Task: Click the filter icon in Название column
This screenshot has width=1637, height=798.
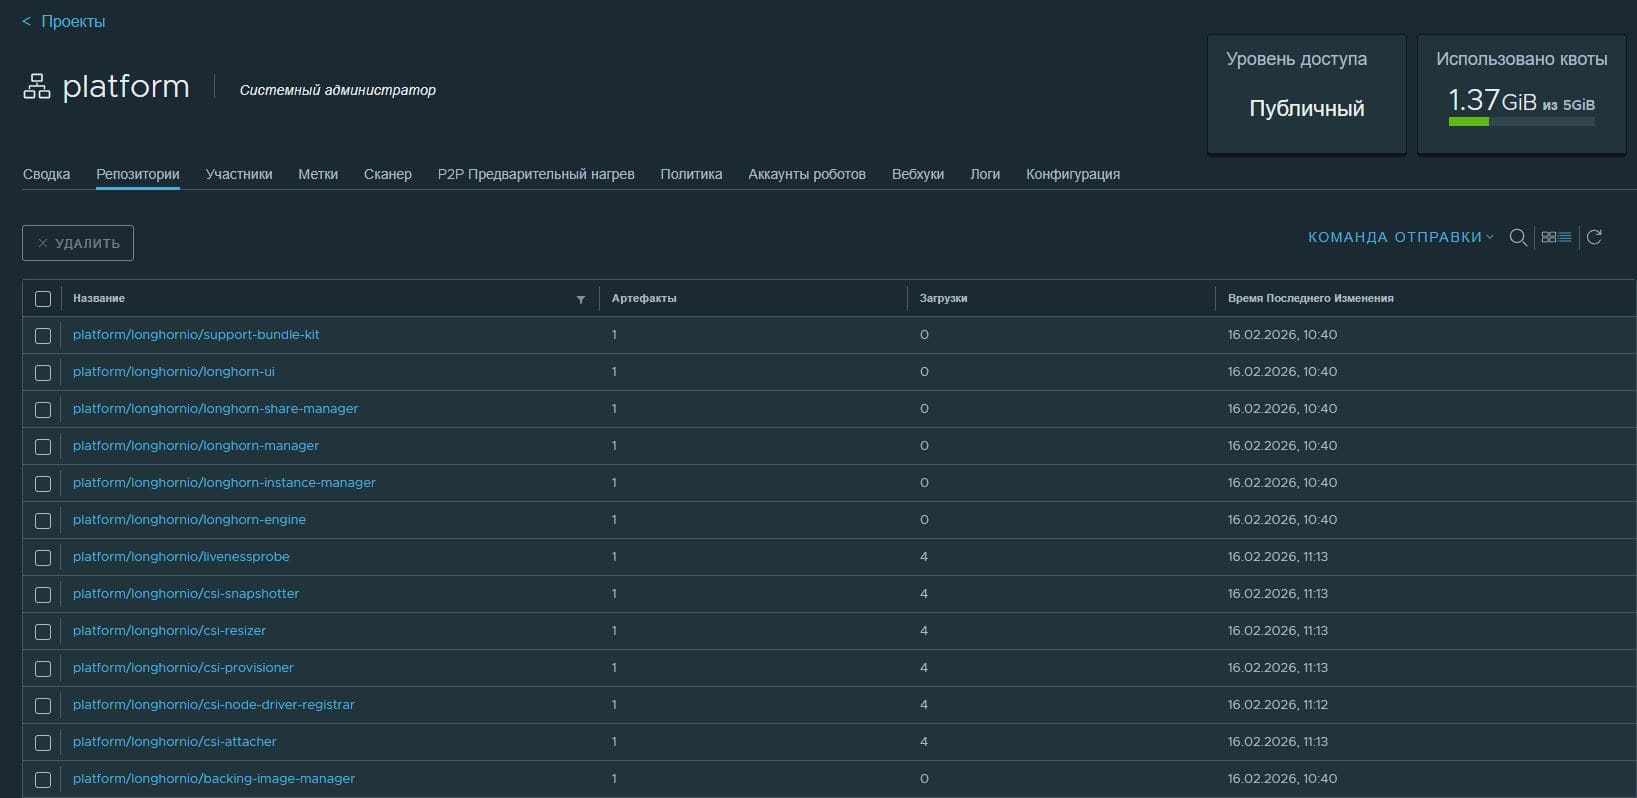Action: coord(581,299)
